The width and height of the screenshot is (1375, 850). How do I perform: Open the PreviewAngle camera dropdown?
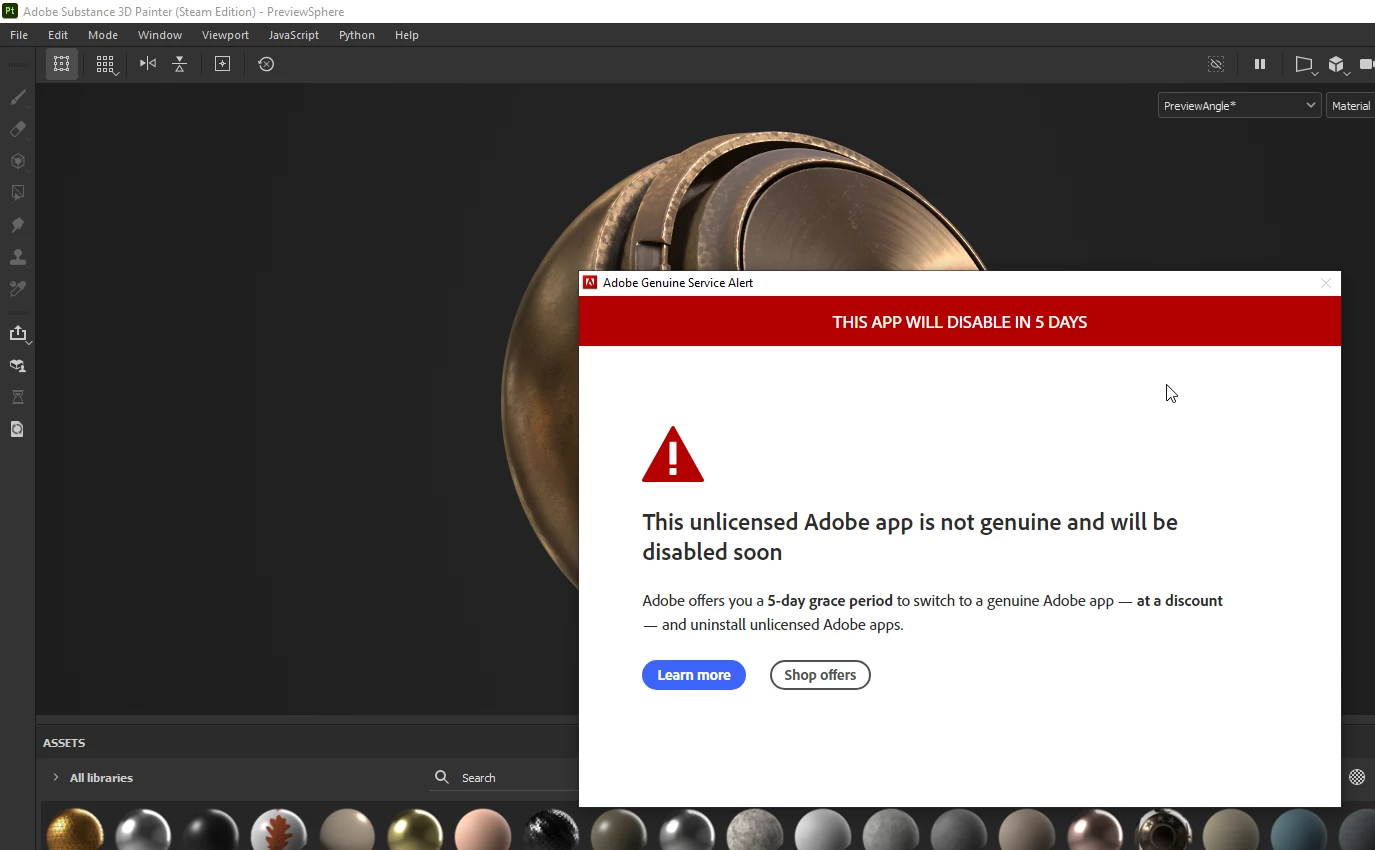click(x=1240, y=105)
